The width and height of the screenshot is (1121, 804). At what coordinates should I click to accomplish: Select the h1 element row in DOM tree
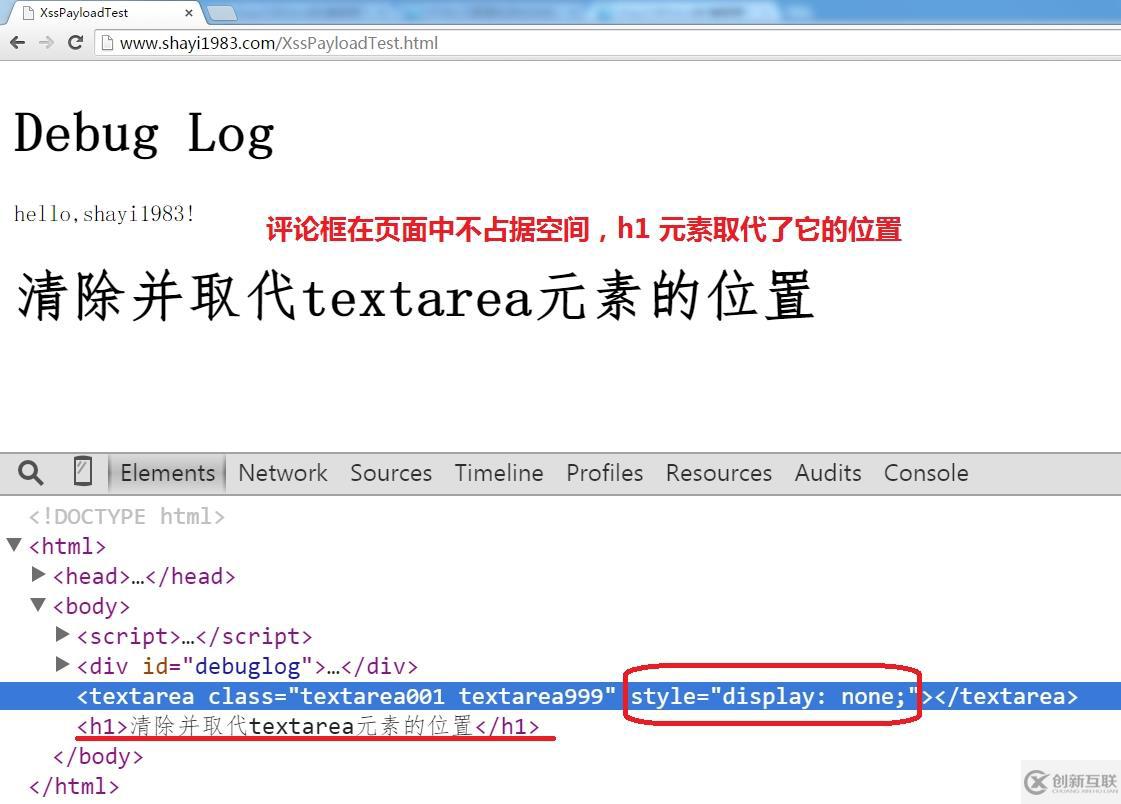308,726
